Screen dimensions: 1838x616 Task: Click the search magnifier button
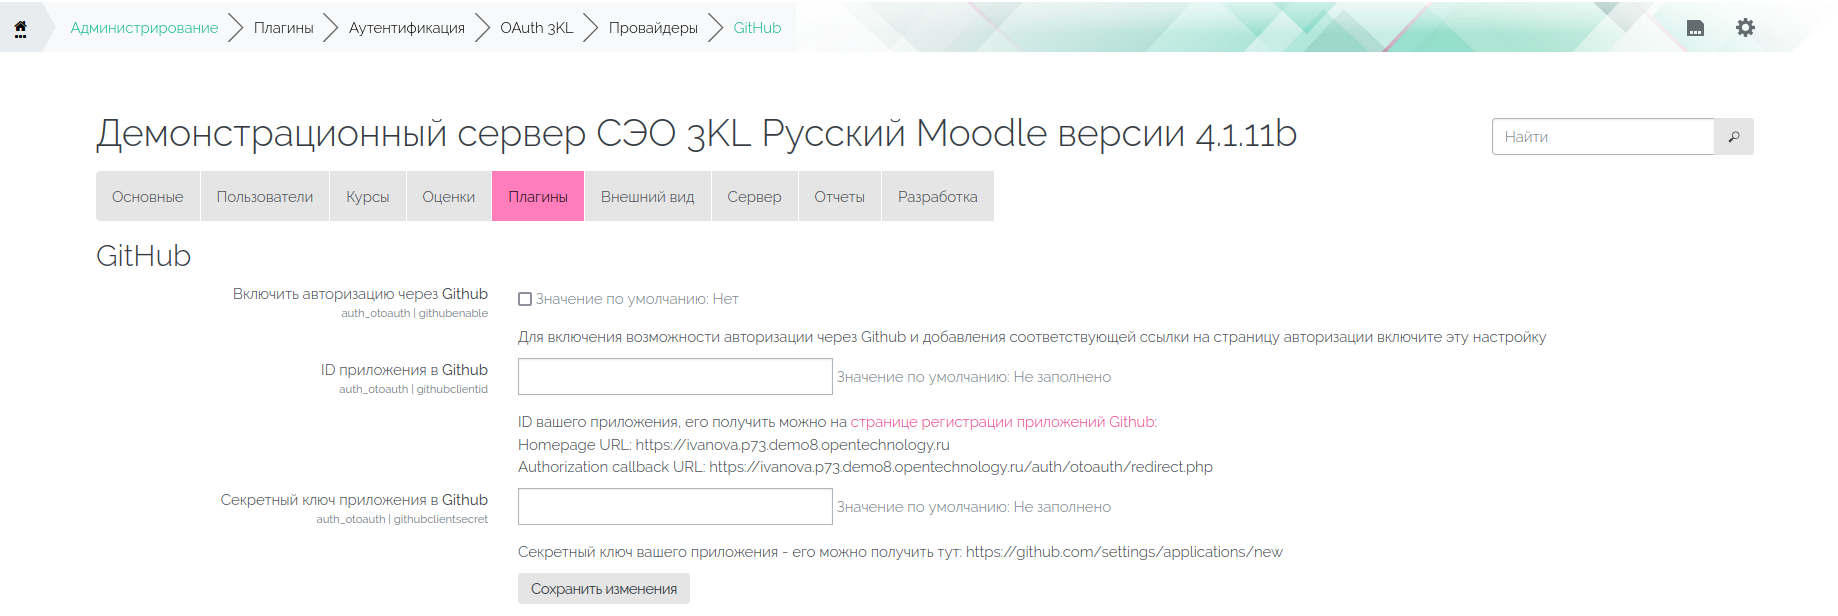click(1734, 137)
